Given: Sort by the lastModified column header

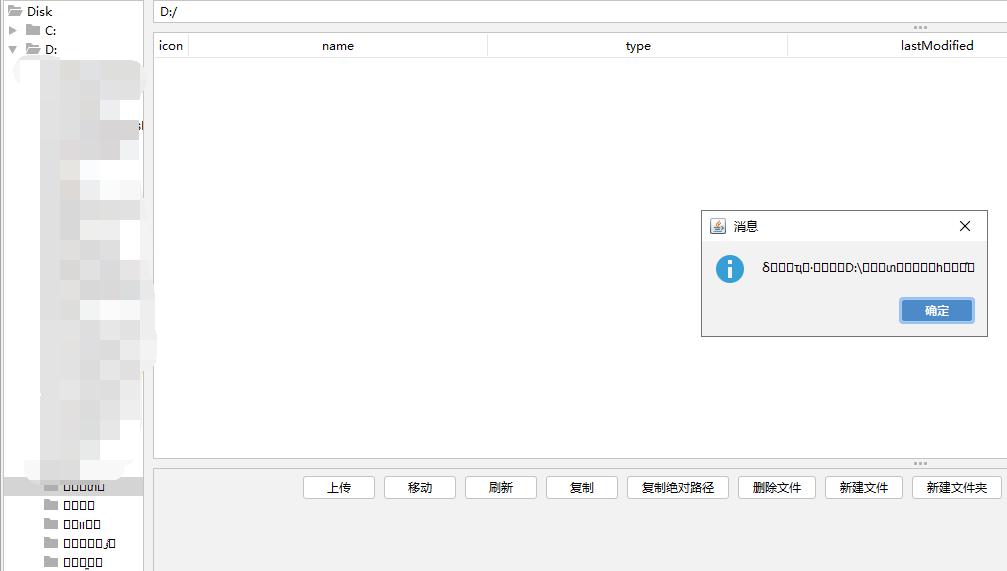Looking at the screenshot, I should [937, 46].
